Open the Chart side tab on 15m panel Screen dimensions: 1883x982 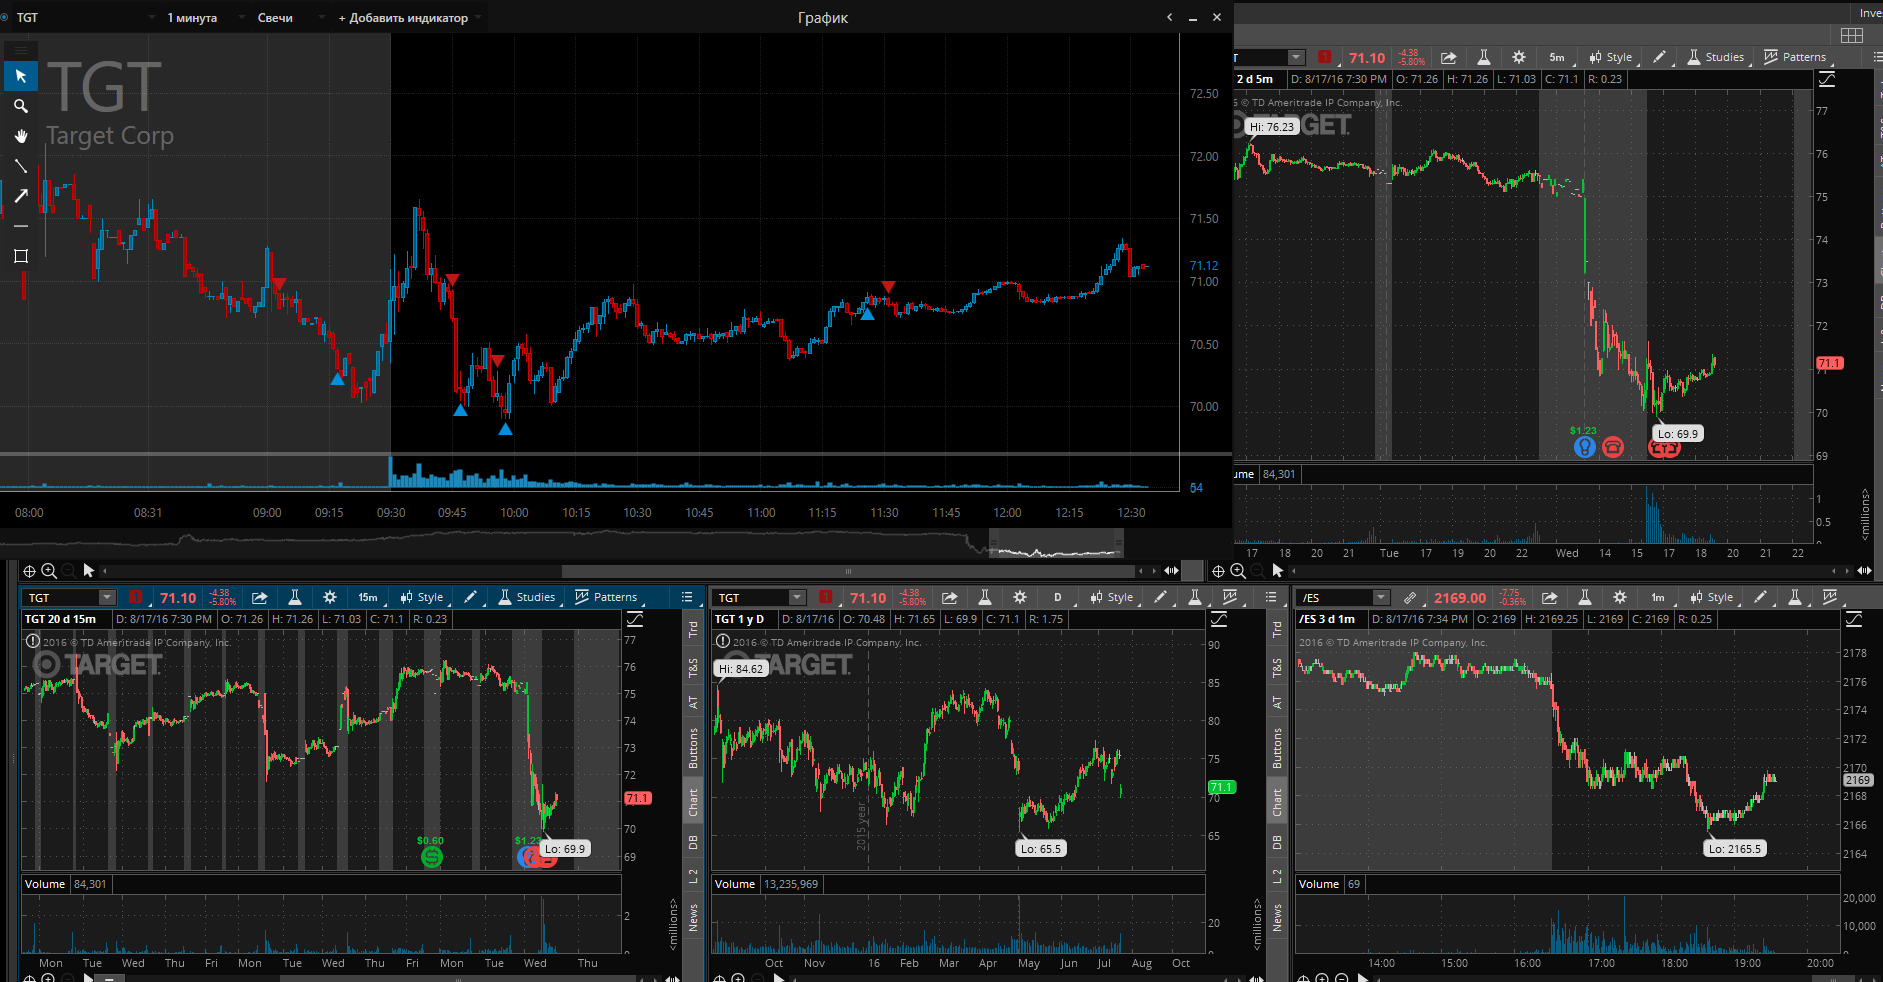click(x=693, y=802)
